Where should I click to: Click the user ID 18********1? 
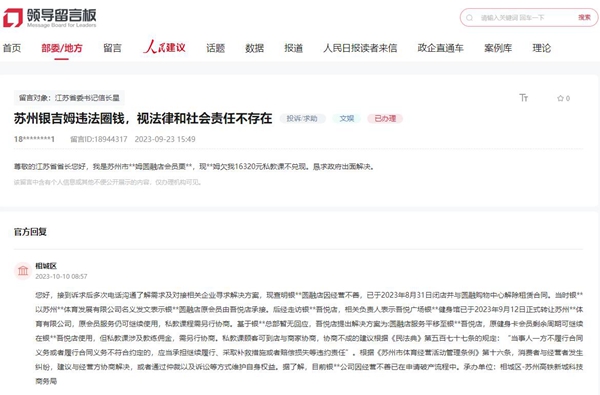coord(34,139)
